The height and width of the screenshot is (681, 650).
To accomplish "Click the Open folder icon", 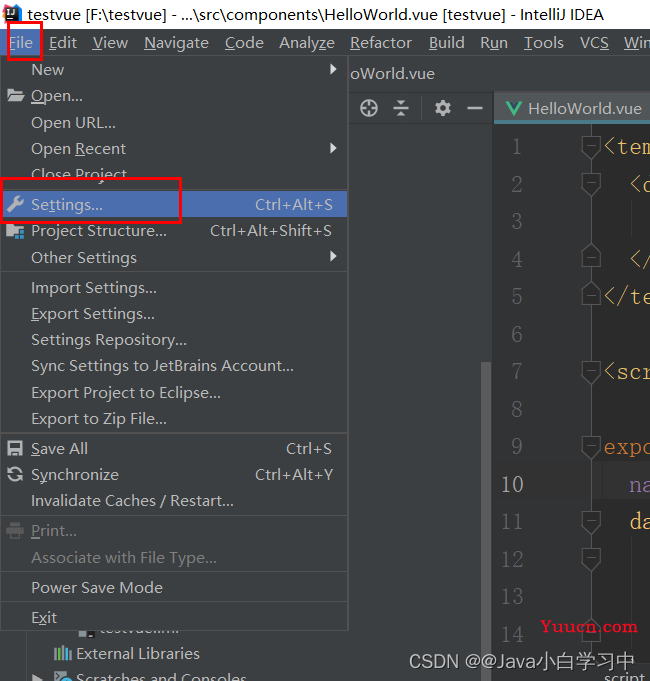I will point(15,96).
